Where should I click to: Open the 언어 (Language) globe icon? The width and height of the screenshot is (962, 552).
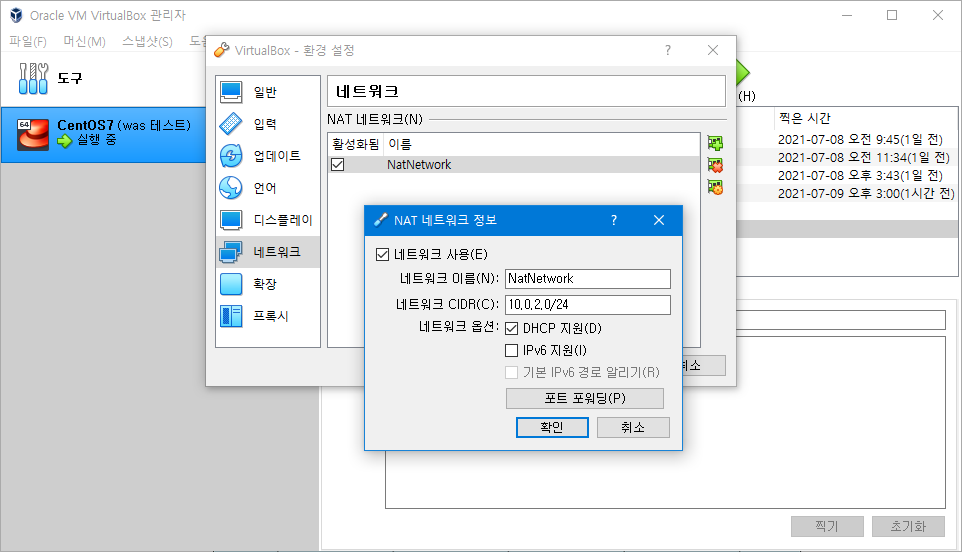click(231, 188)
